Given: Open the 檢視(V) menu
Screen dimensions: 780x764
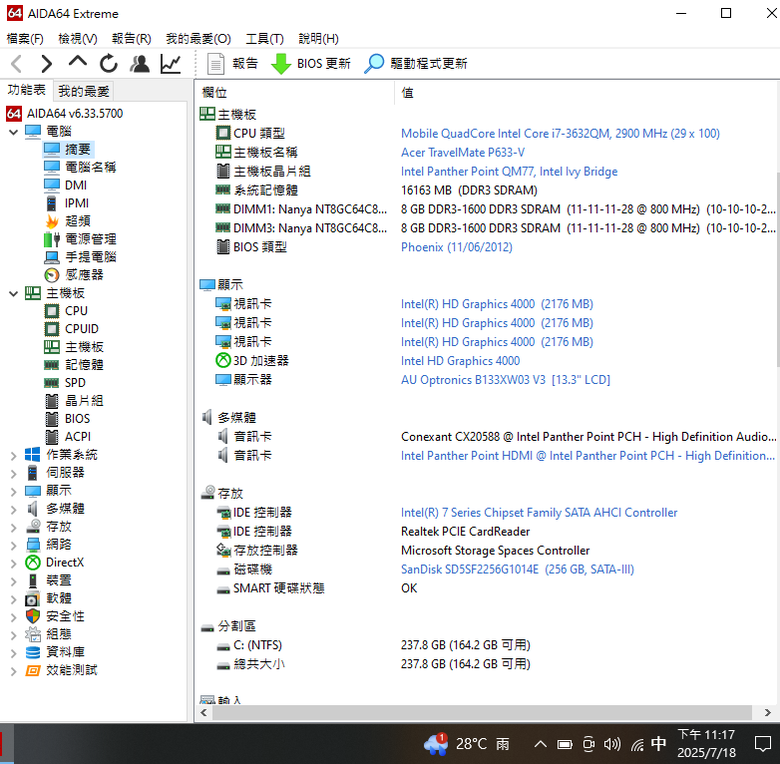Looking at the screenshot, I should coord(78,38).
